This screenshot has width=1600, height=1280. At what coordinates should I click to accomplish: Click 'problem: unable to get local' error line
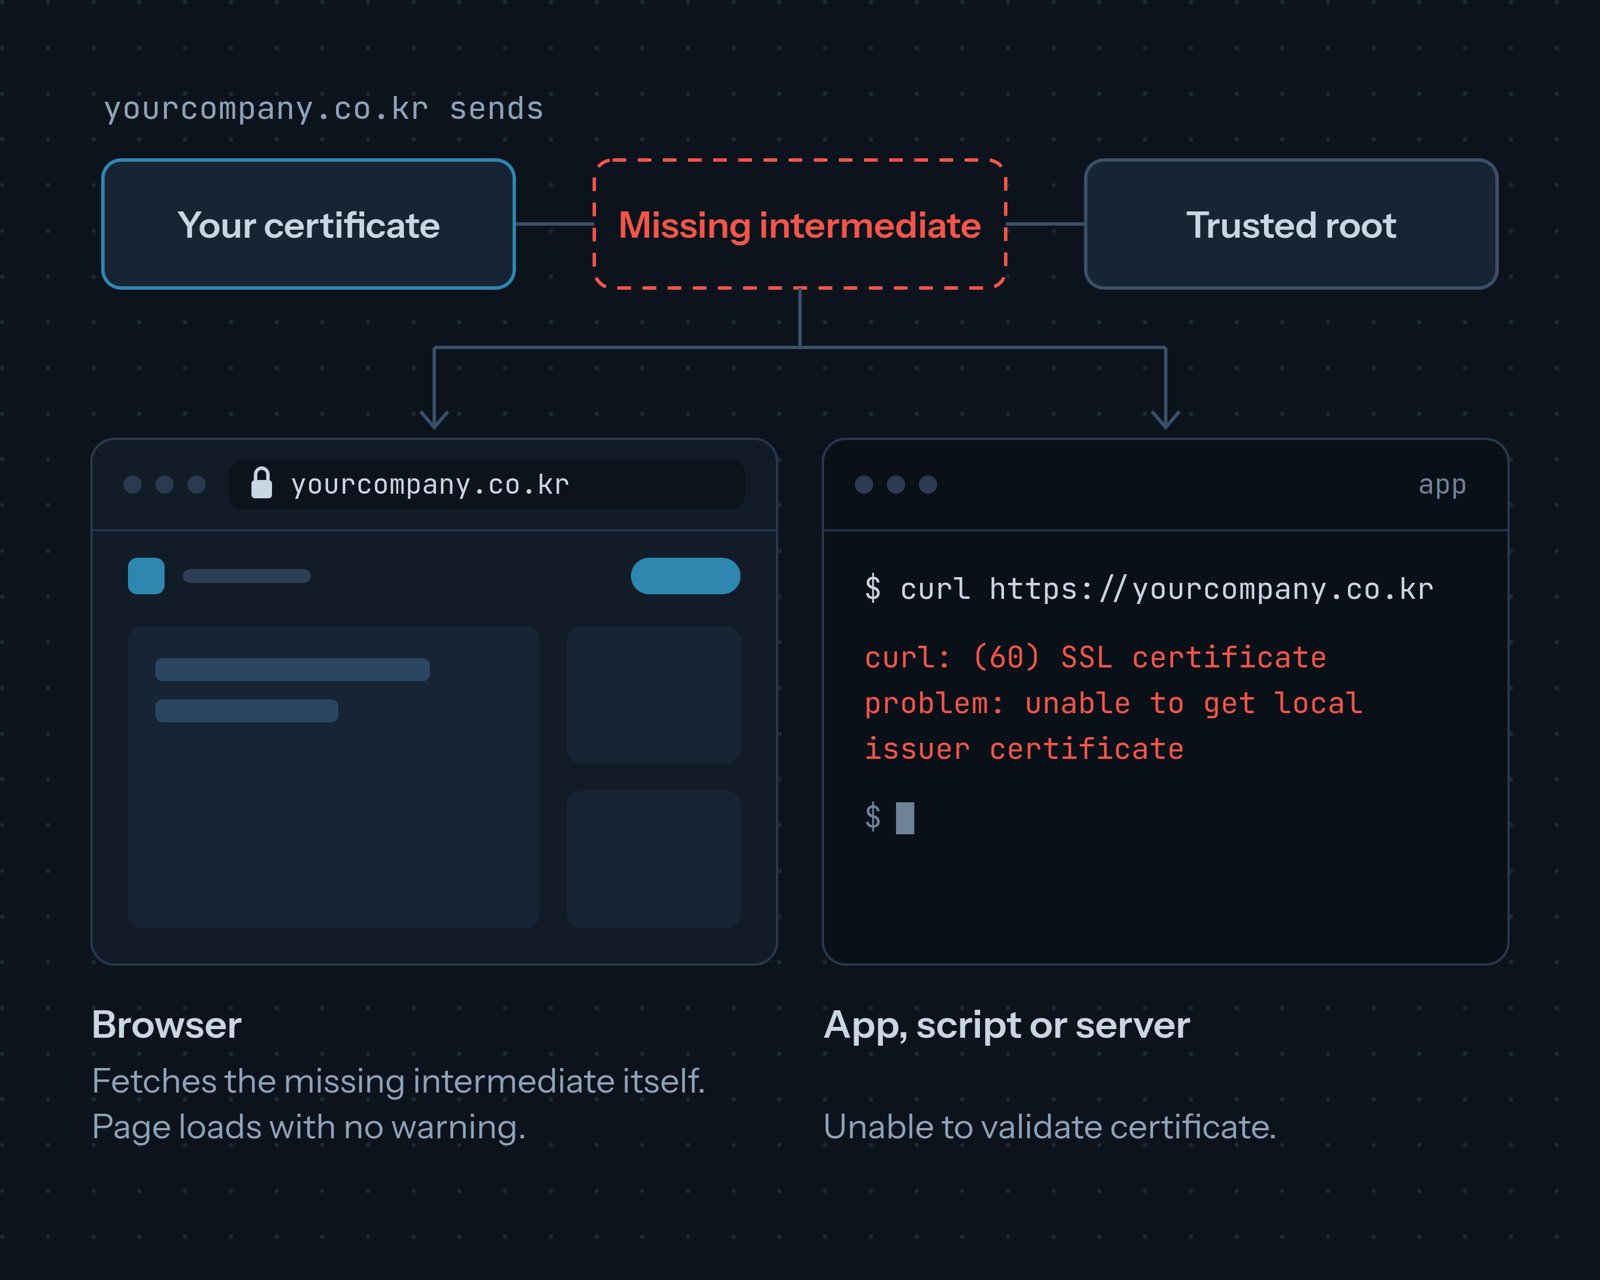pos(1113,703)
